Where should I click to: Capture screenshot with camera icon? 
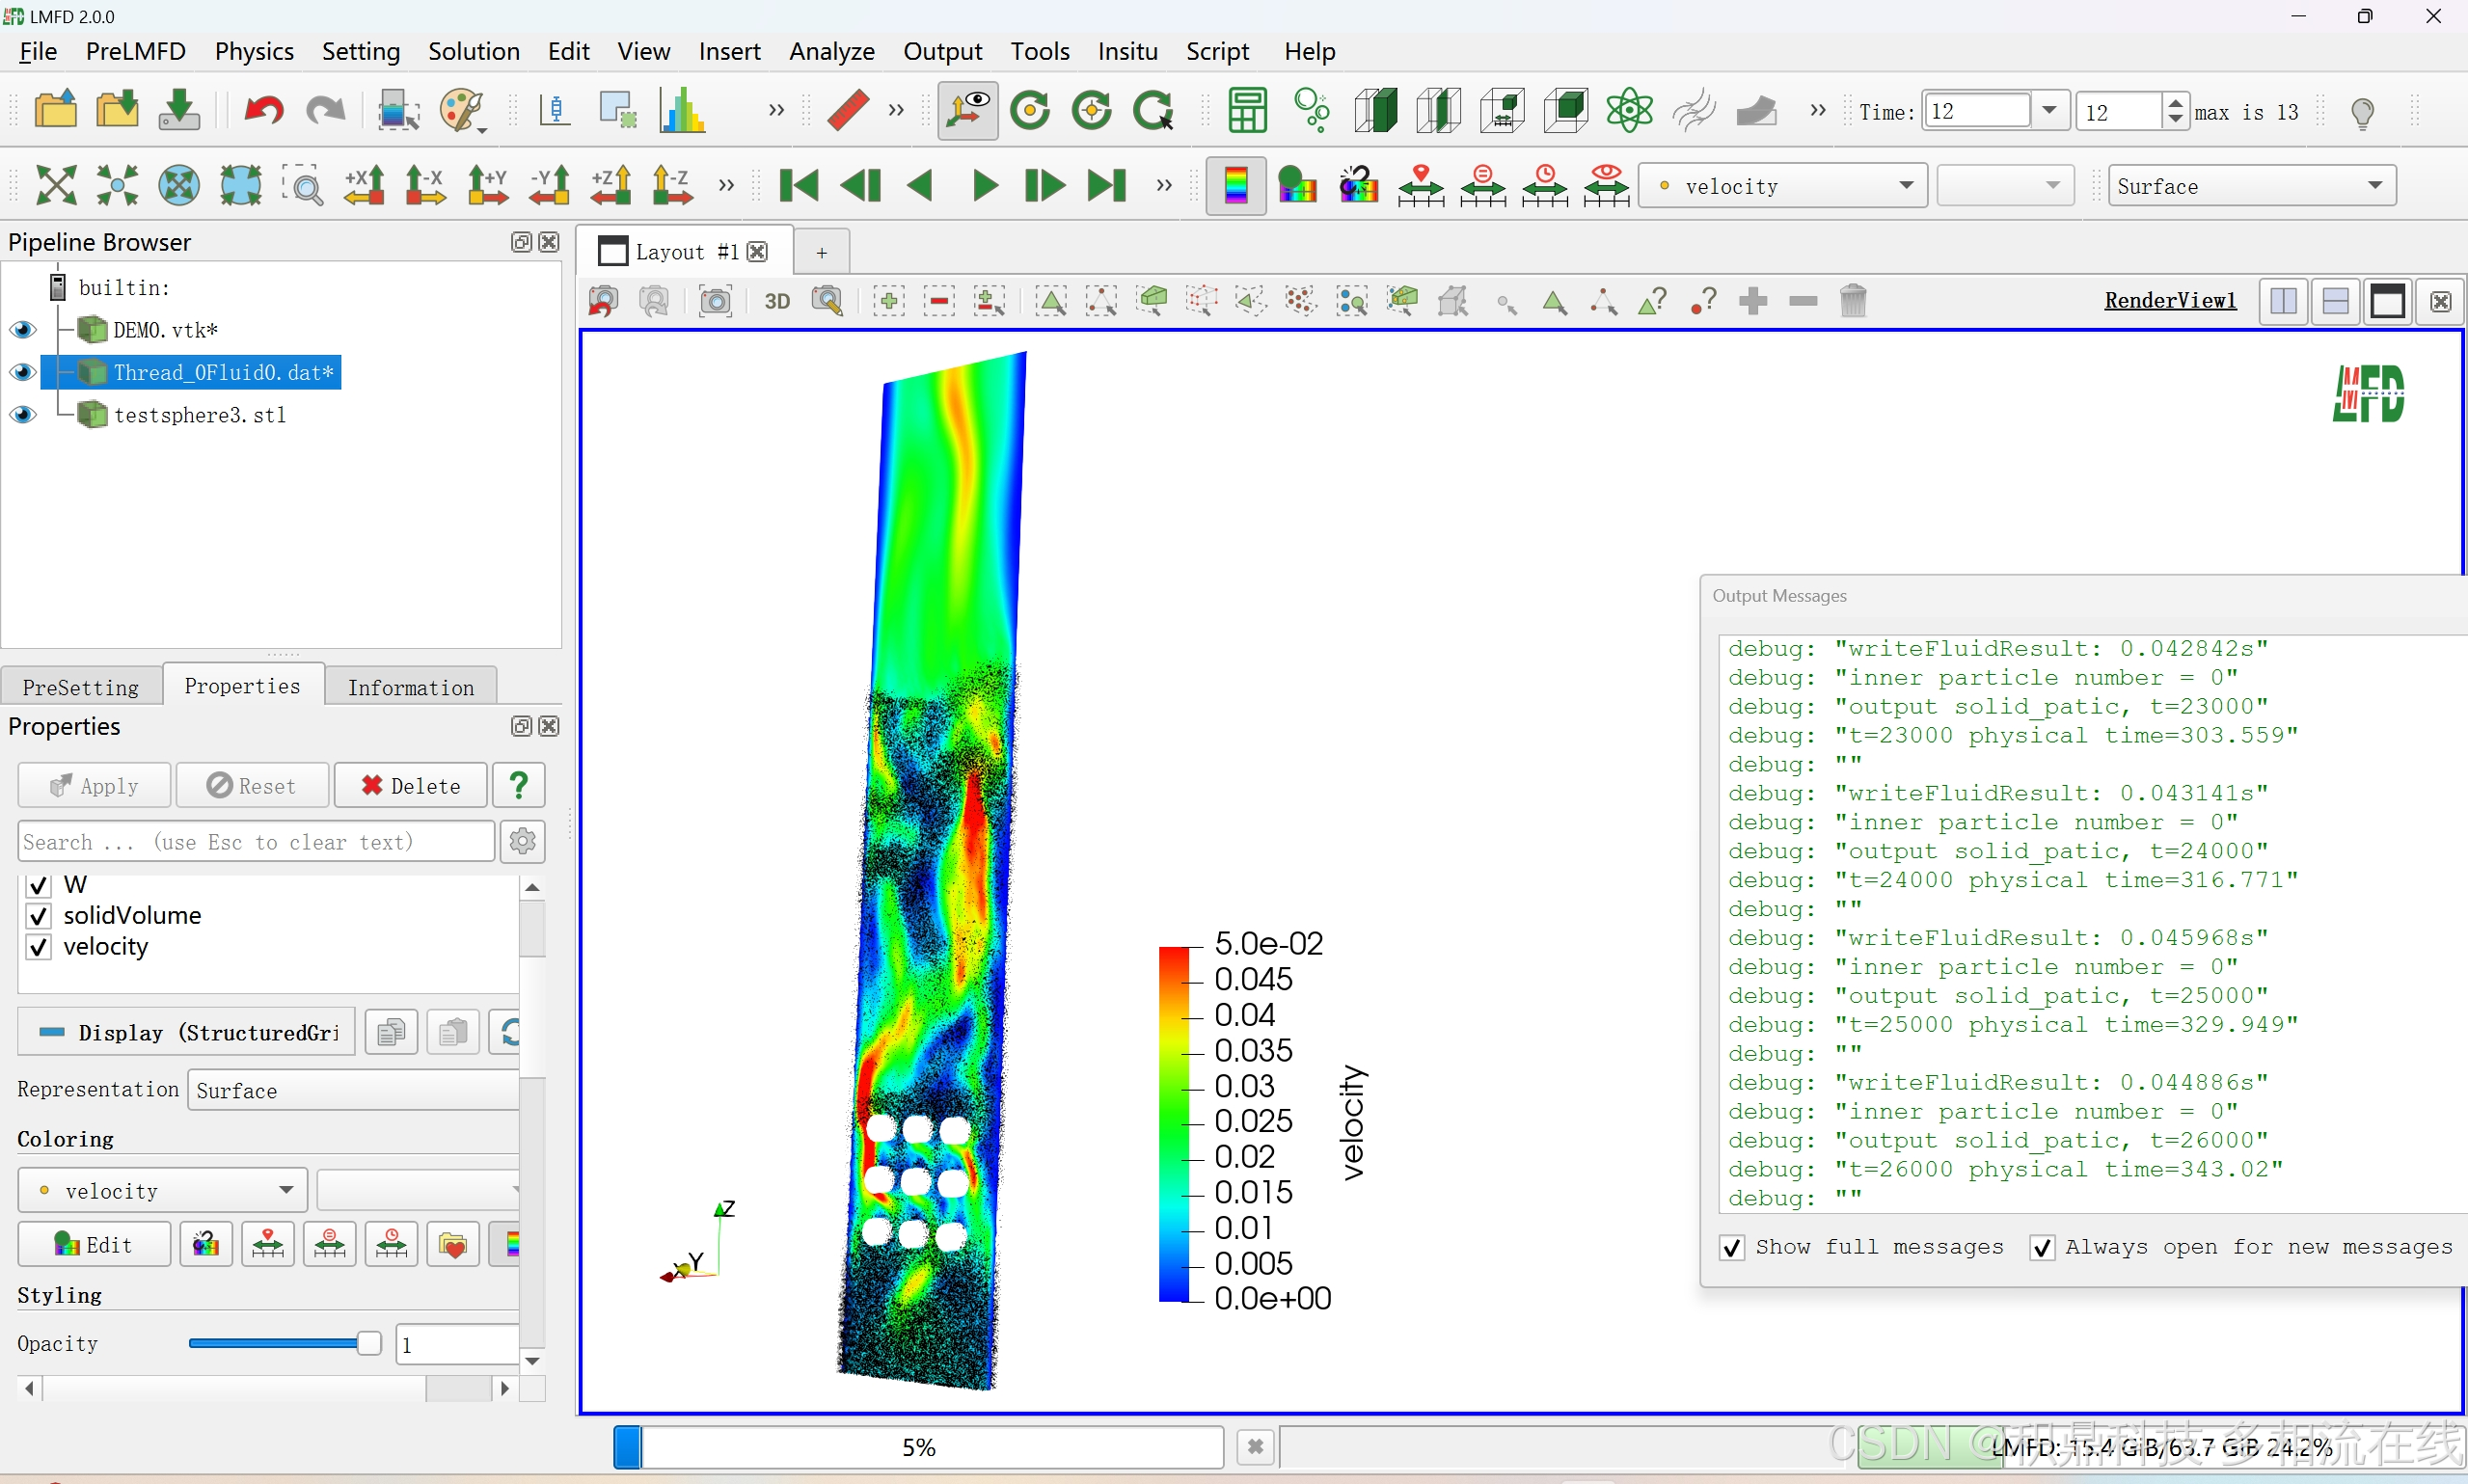click(715, 301)
